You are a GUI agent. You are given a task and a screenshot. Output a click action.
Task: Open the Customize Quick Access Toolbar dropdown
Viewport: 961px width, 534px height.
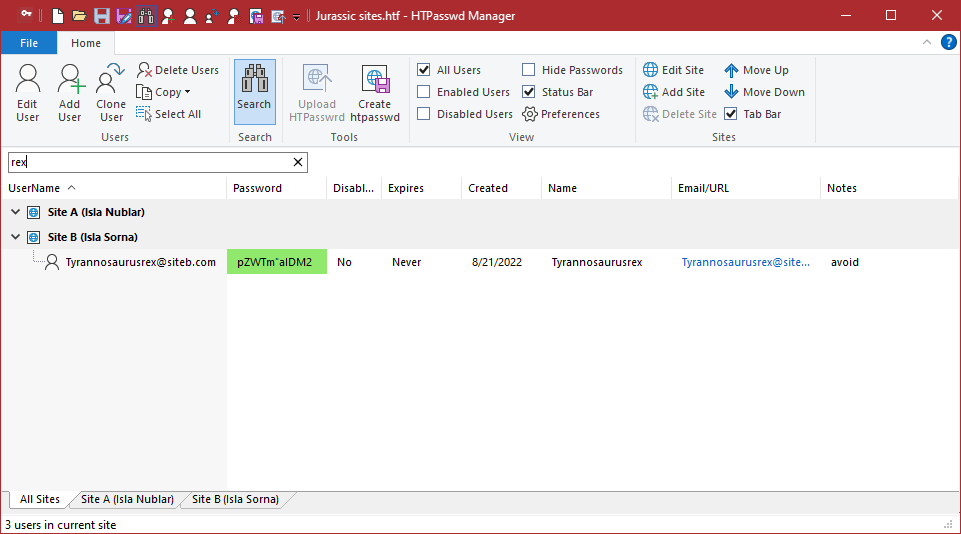click(297, 17)
